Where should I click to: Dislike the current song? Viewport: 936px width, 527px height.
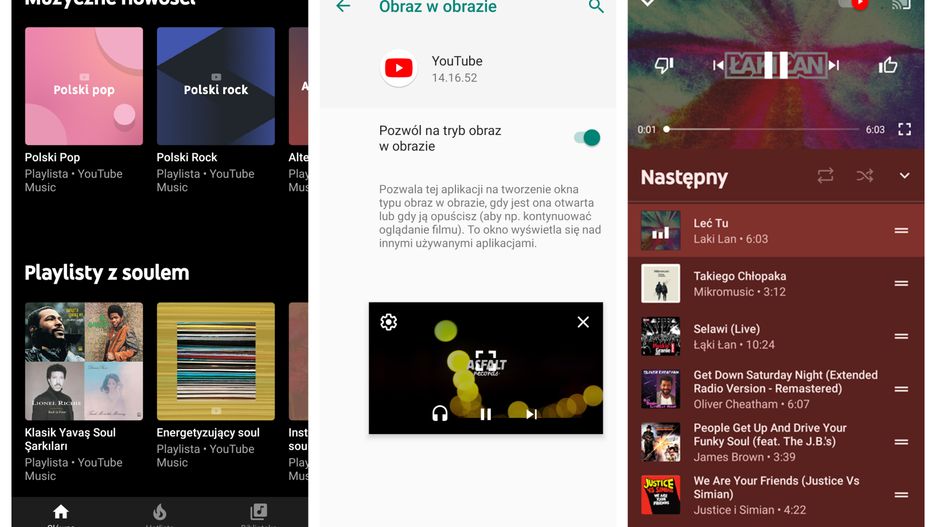pos(664,65)
